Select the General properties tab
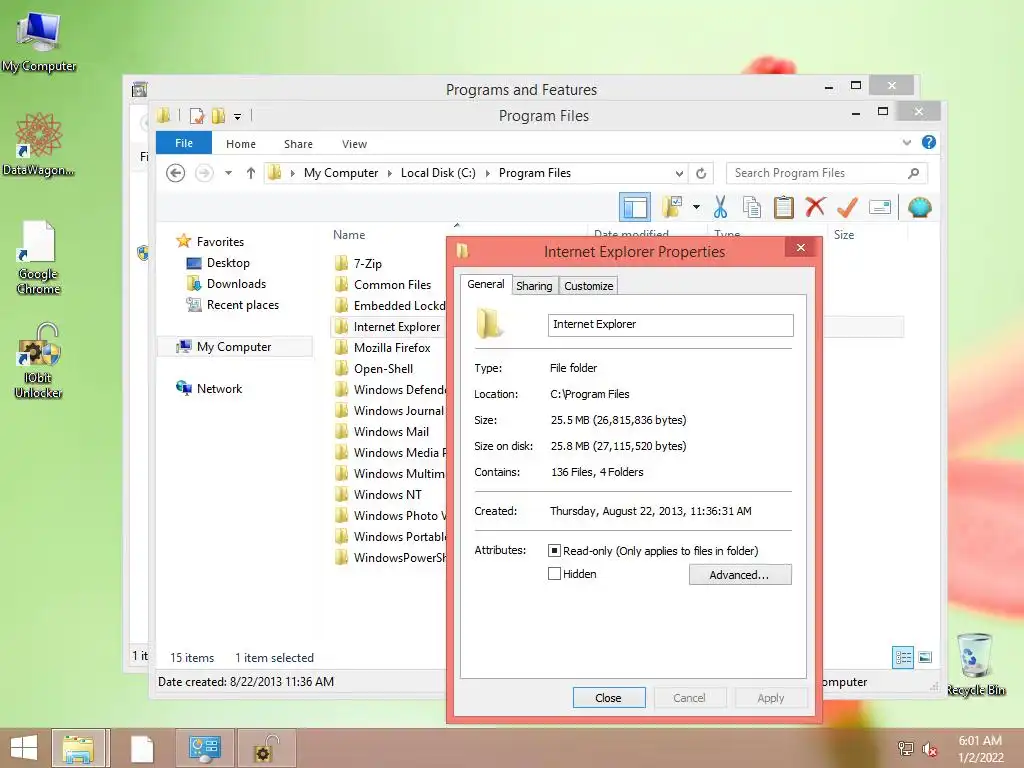The height and width of the screenshot is (768, 1024). pyautogui.click(x=486, y=284)
